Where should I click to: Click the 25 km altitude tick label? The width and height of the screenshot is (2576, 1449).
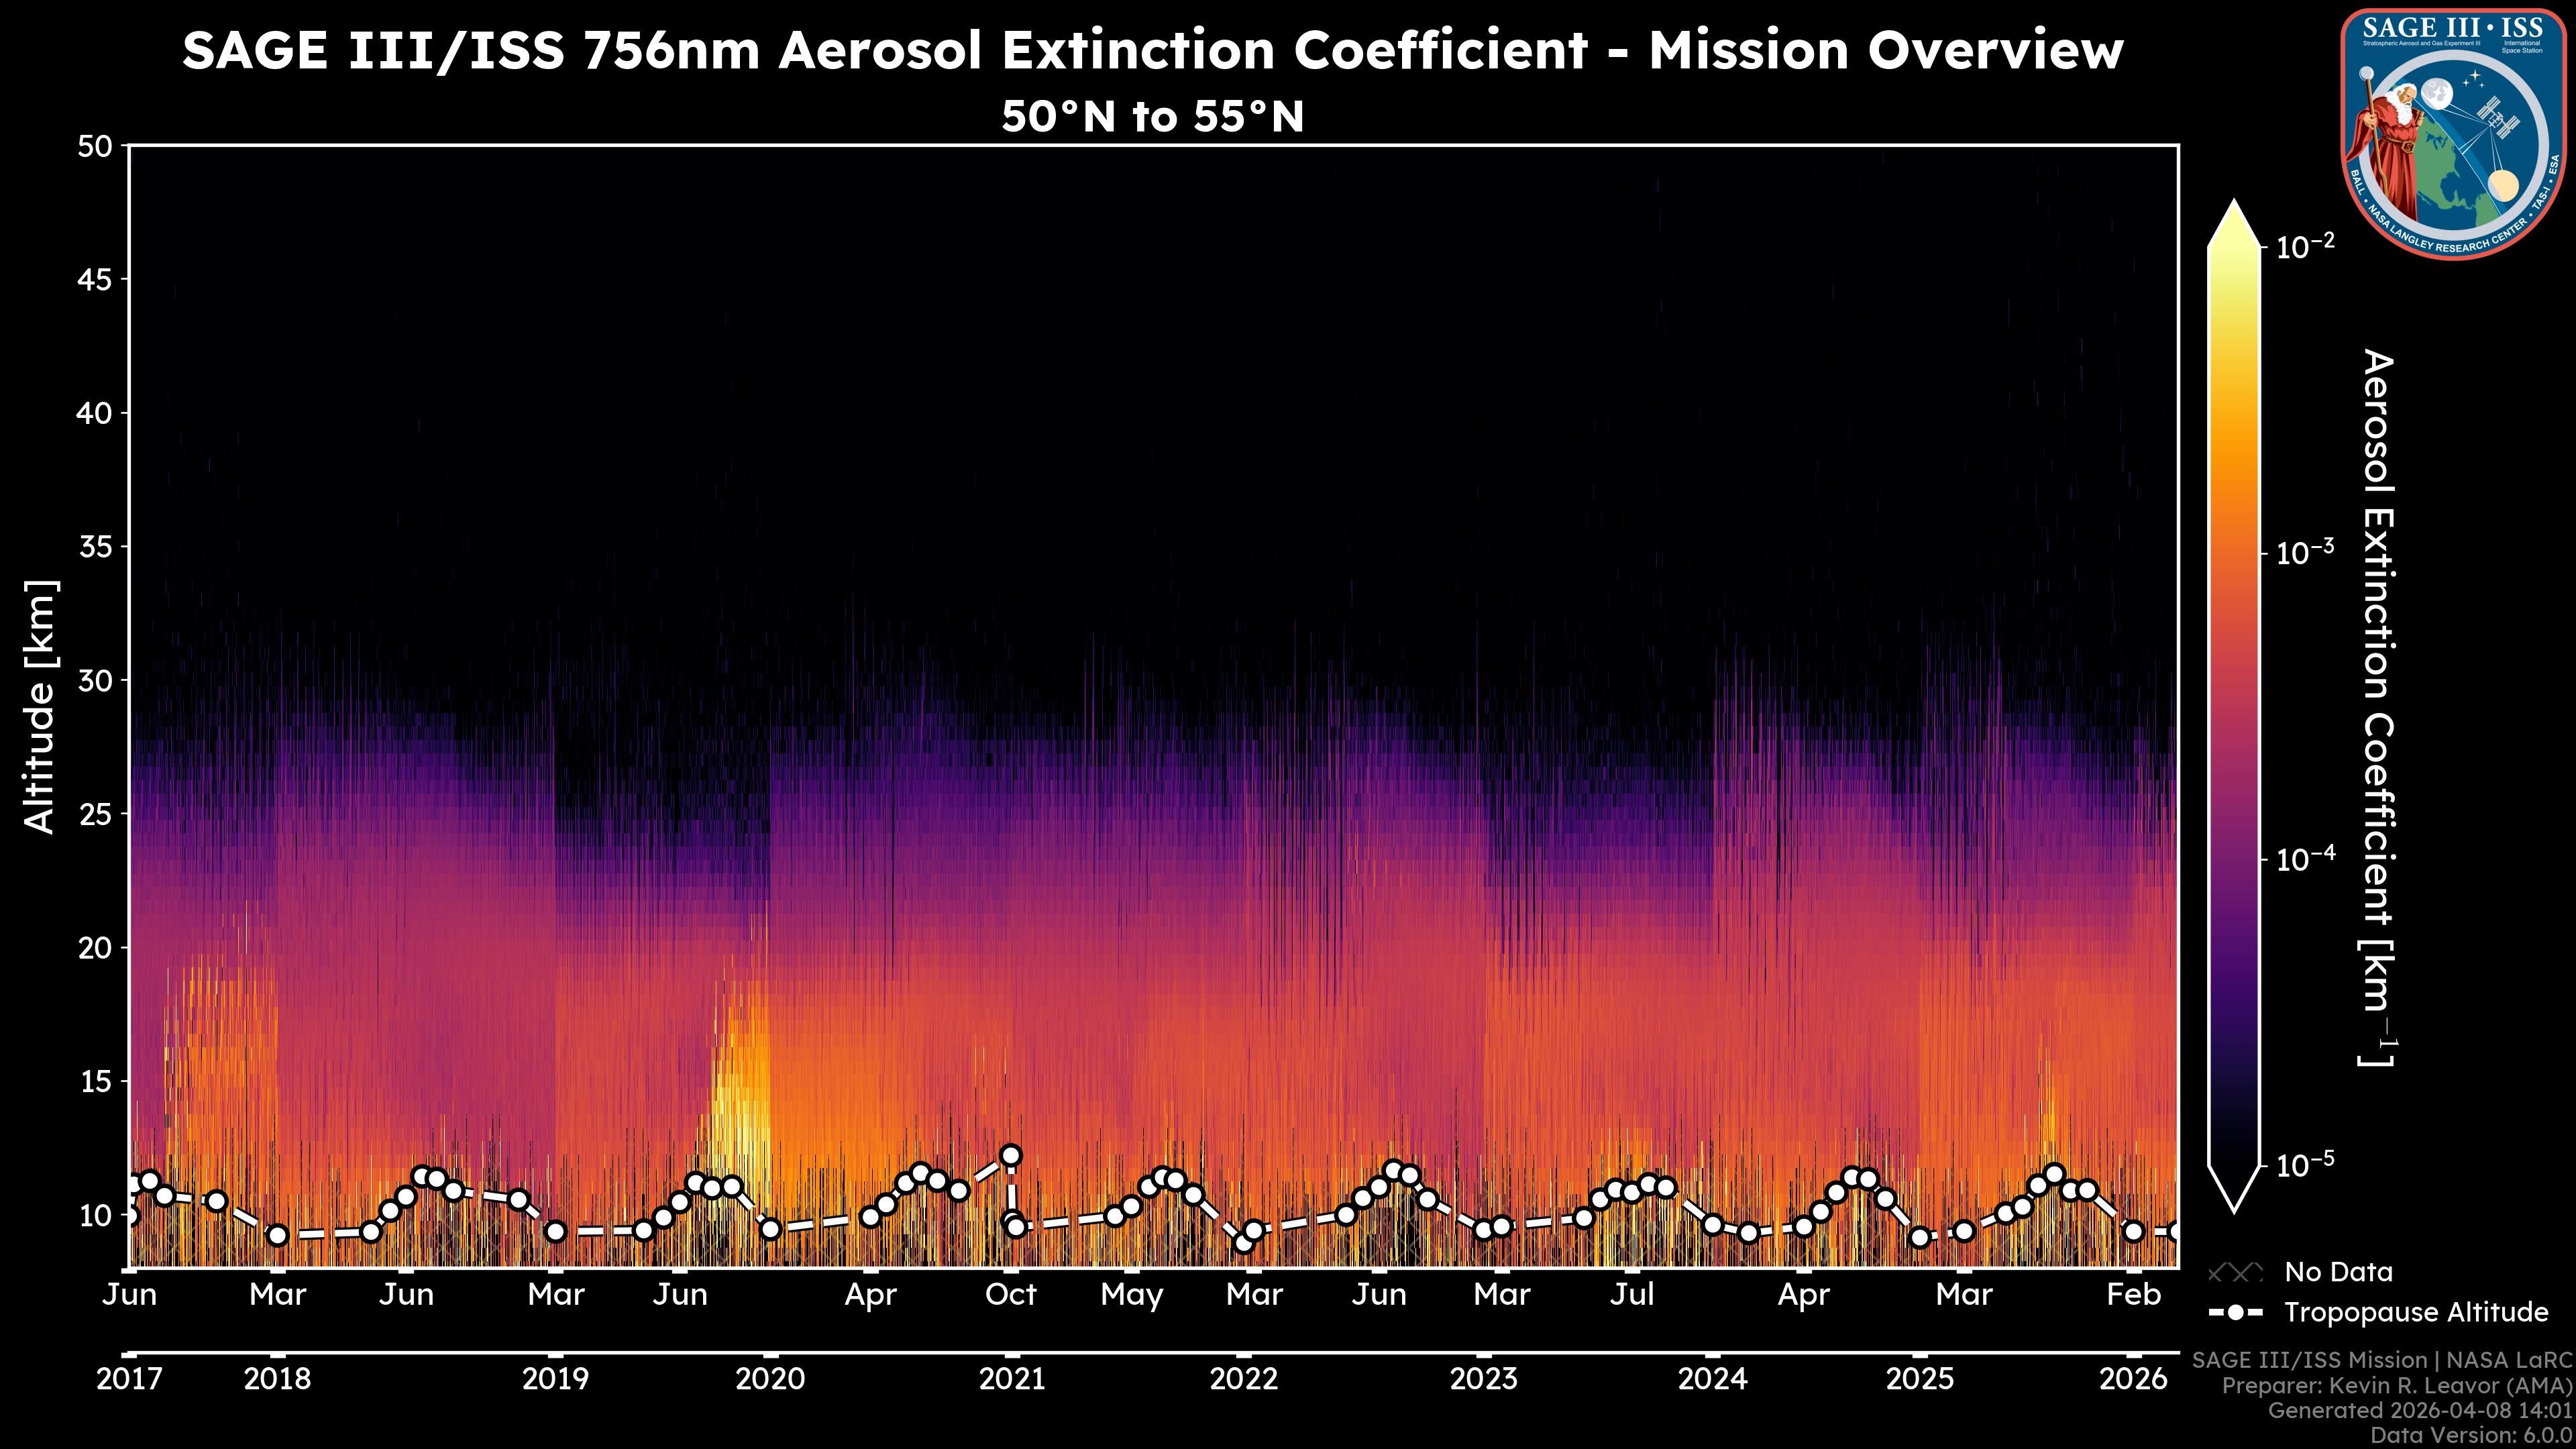click(x=95, y=814)
